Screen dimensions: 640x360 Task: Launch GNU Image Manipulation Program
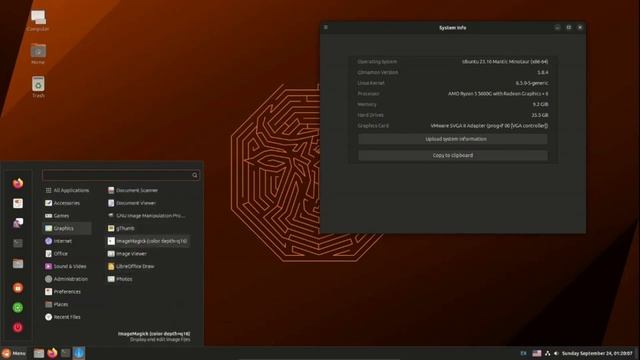tap(148, 216)
